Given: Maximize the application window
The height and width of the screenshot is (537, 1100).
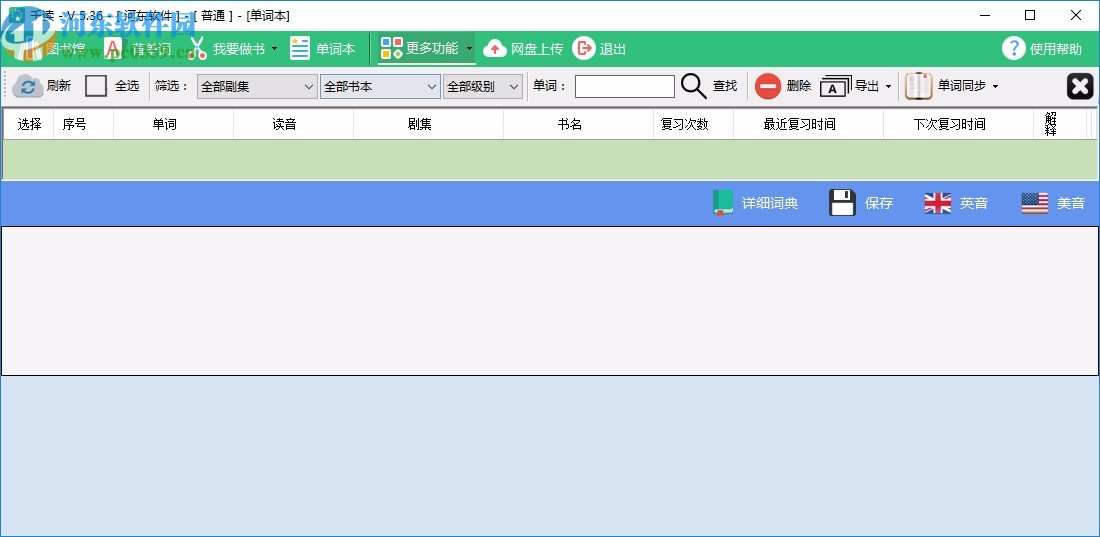Looking at the screenshot, I should [1030, 15].
